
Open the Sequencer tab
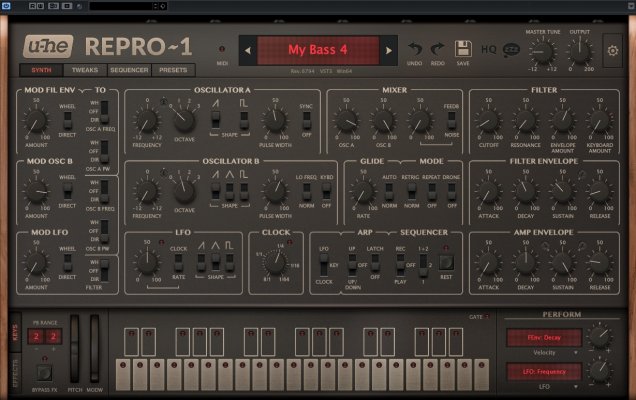click(129, 70)
